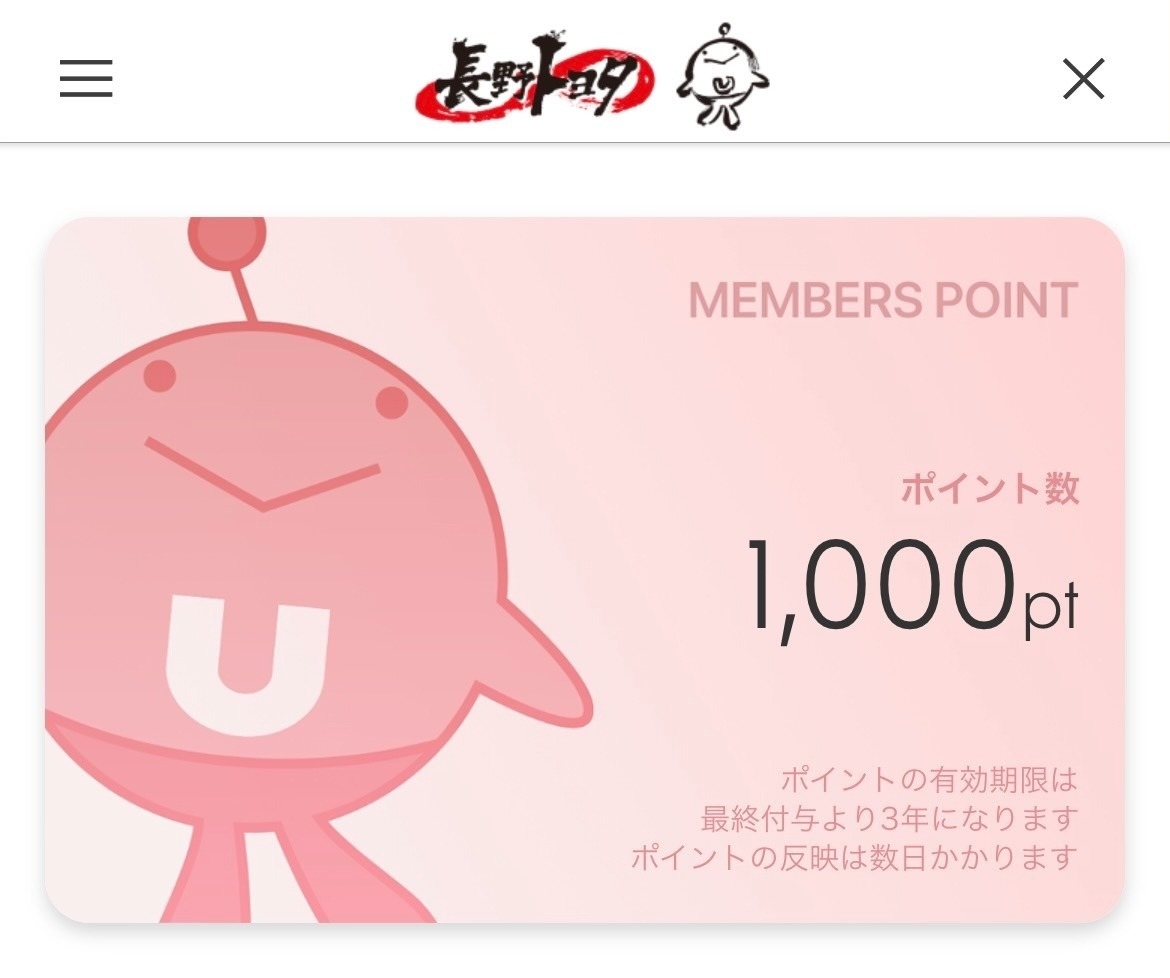Tap the mascot's smiling mouth
1170x978 pixels.
[x=262, y=474]
